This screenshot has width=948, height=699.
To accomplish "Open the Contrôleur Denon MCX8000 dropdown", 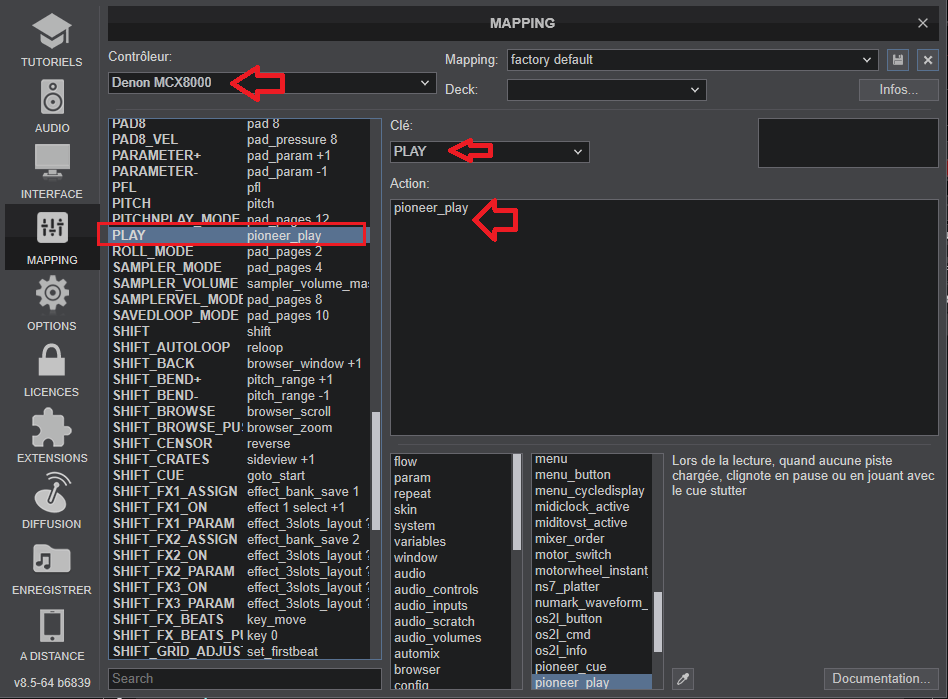I will pyautogui.click(x=272, y=83).
